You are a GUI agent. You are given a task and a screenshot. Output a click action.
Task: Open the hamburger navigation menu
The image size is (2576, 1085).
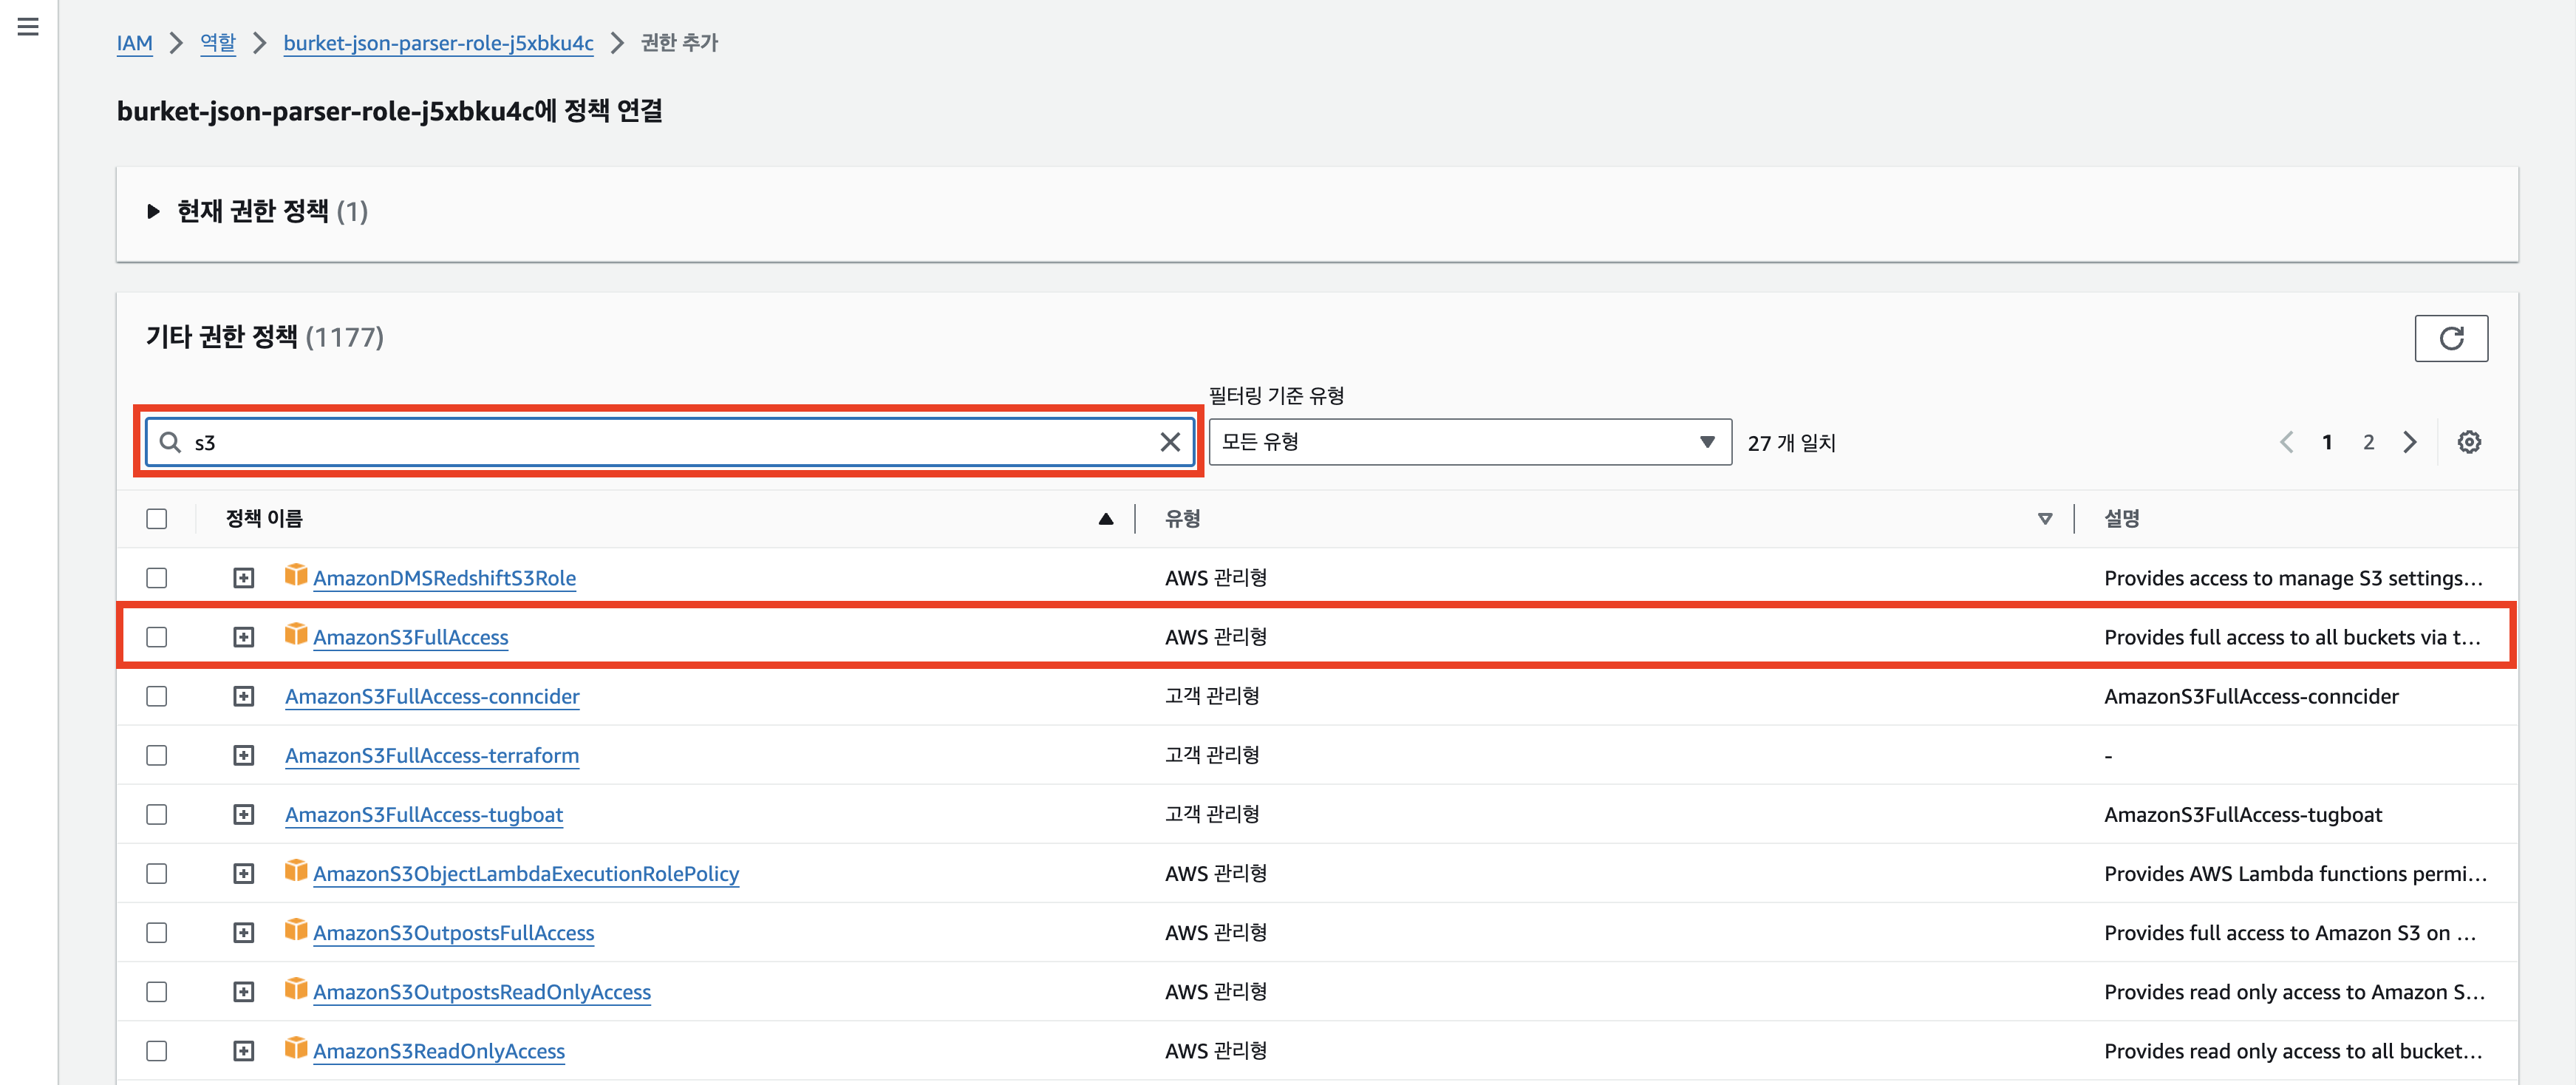pos(28,27)
